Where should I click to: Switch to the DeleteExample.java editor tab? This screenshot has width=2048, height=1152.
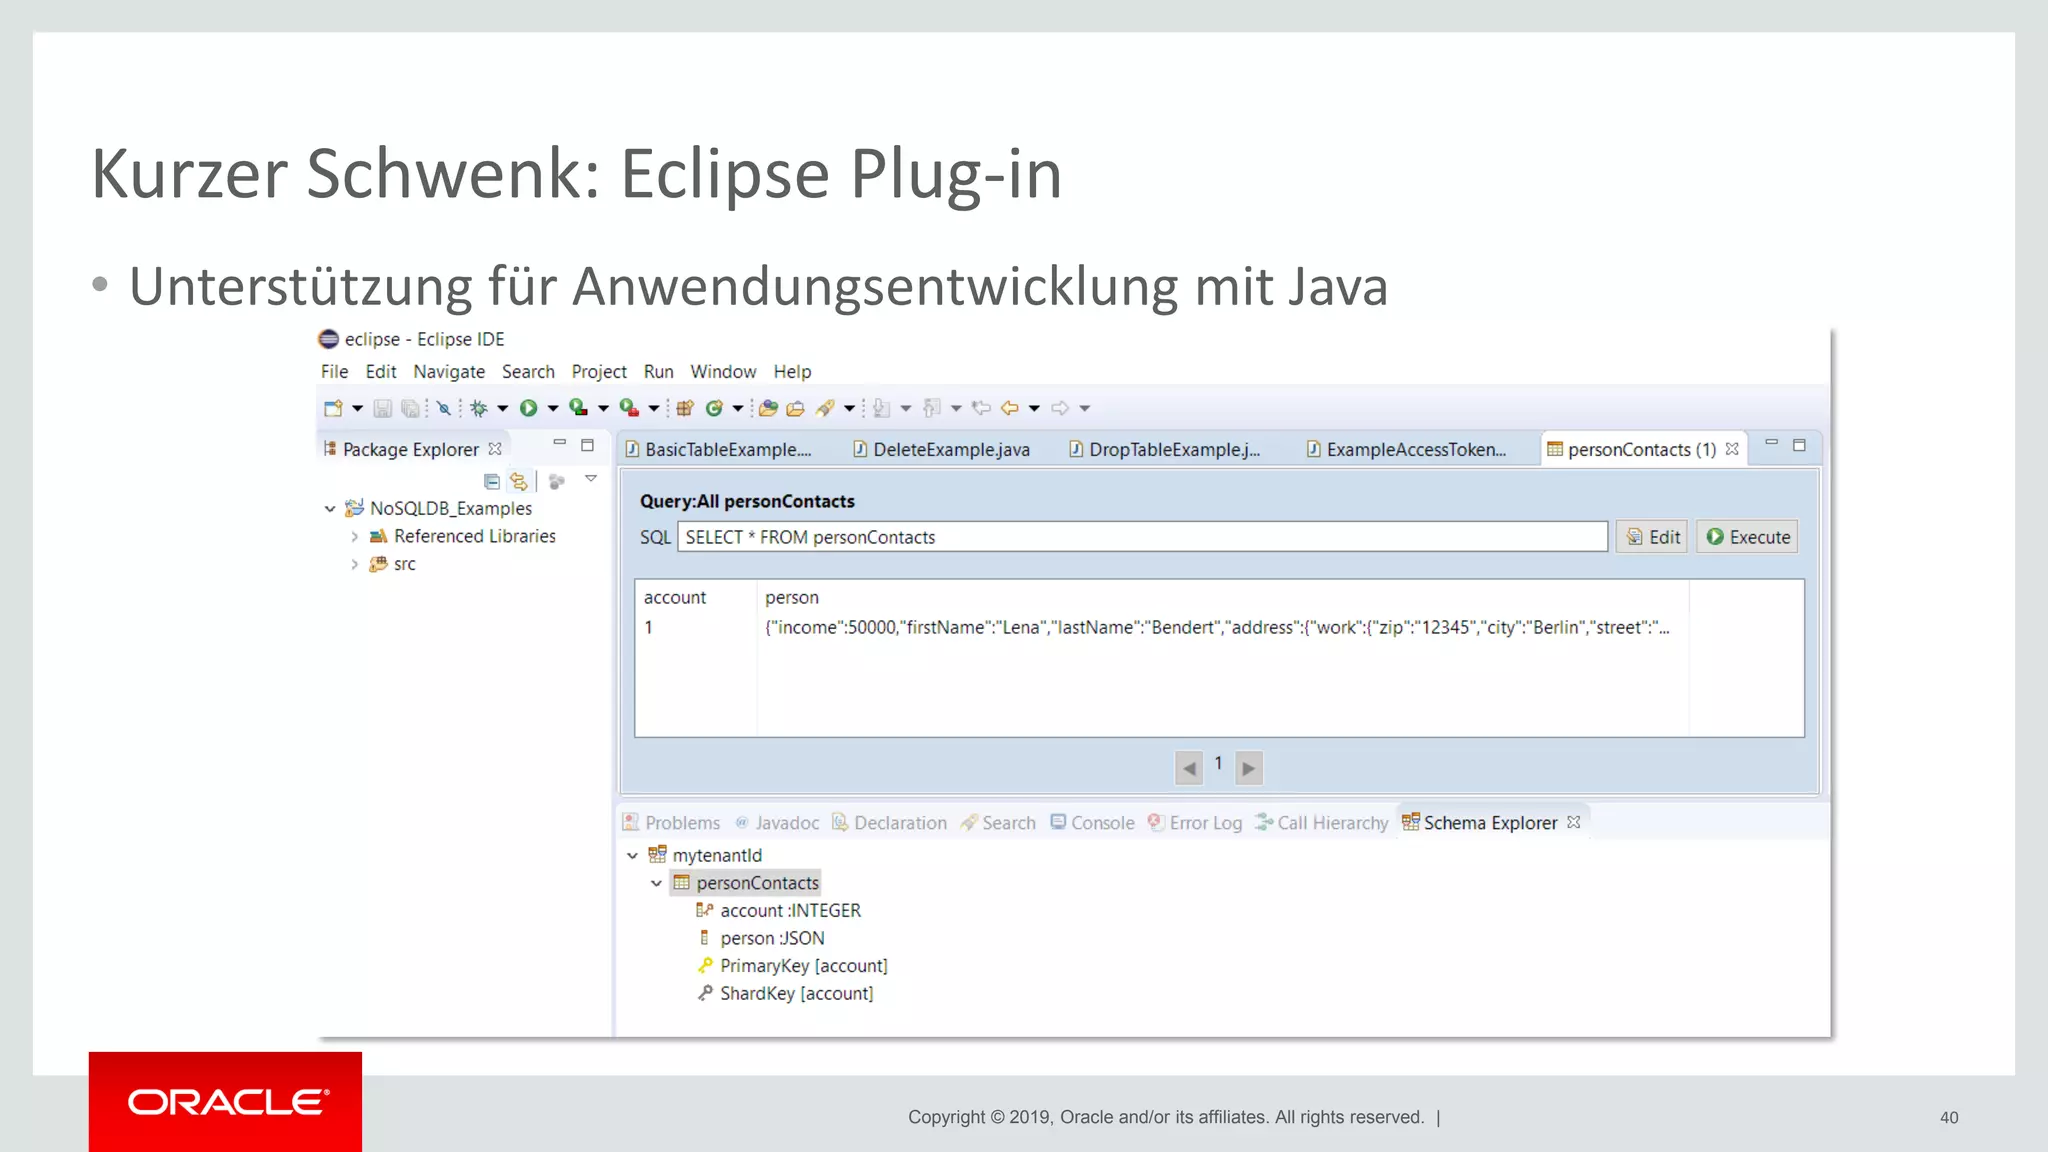click(941, 449)
